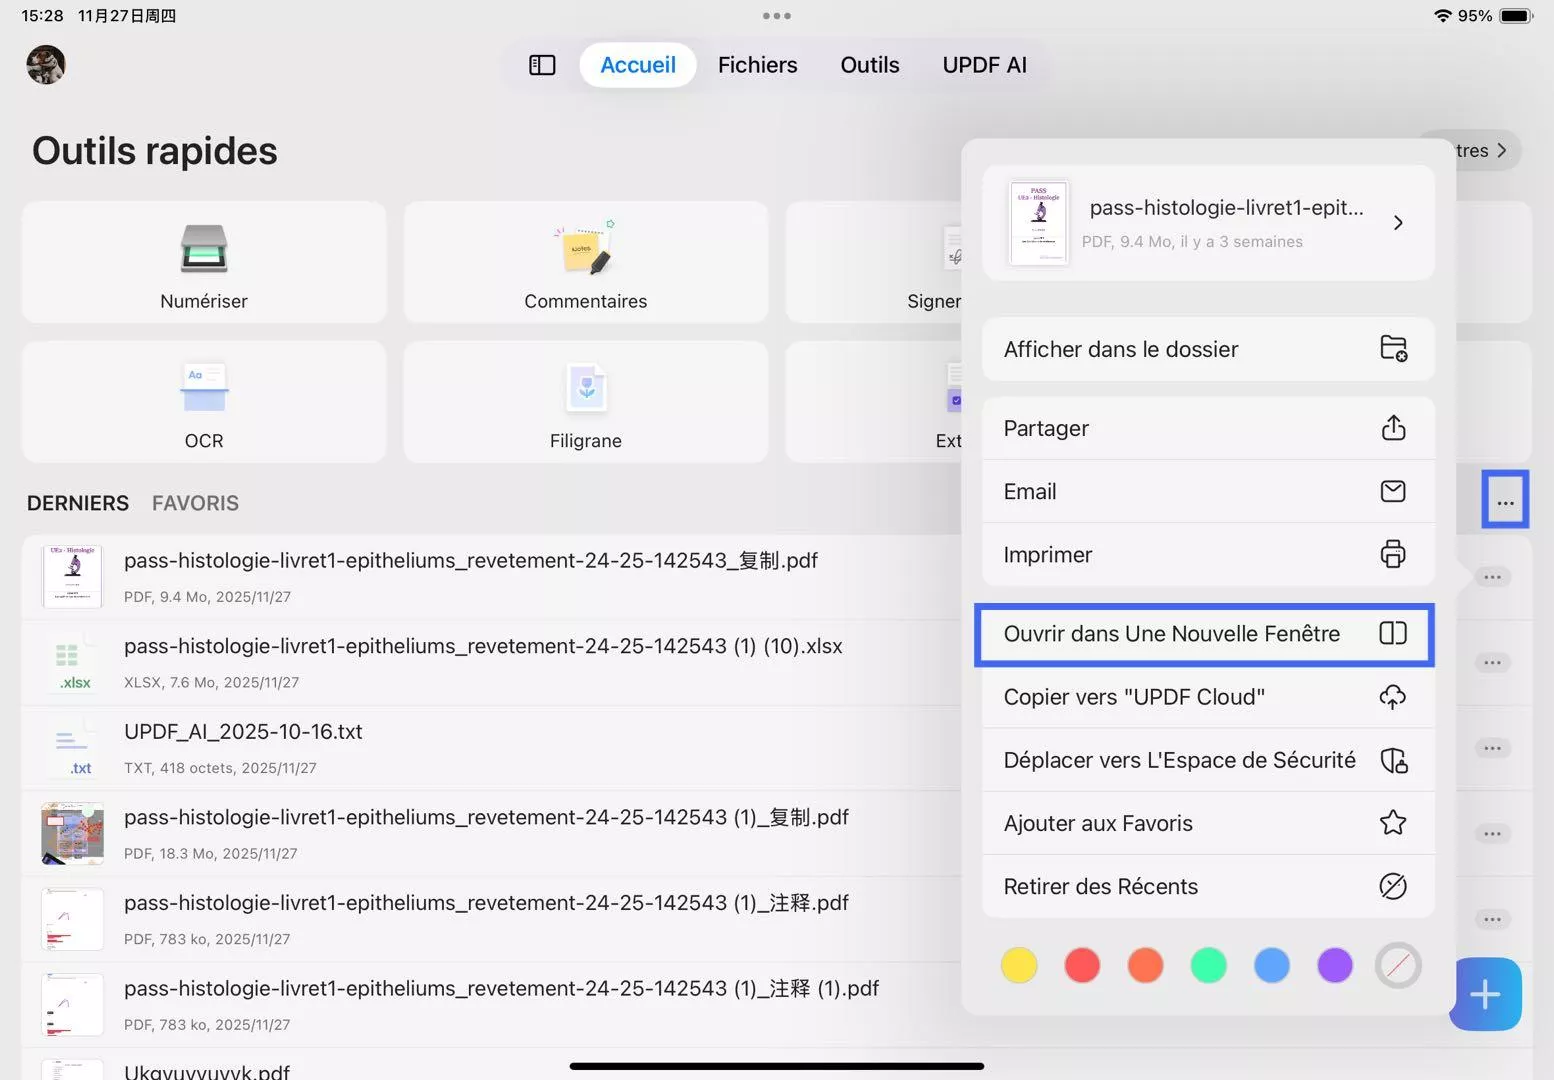Switch to the Outils tab
The width and height of the screenshot is (1554, 1080).
[870, 65]
